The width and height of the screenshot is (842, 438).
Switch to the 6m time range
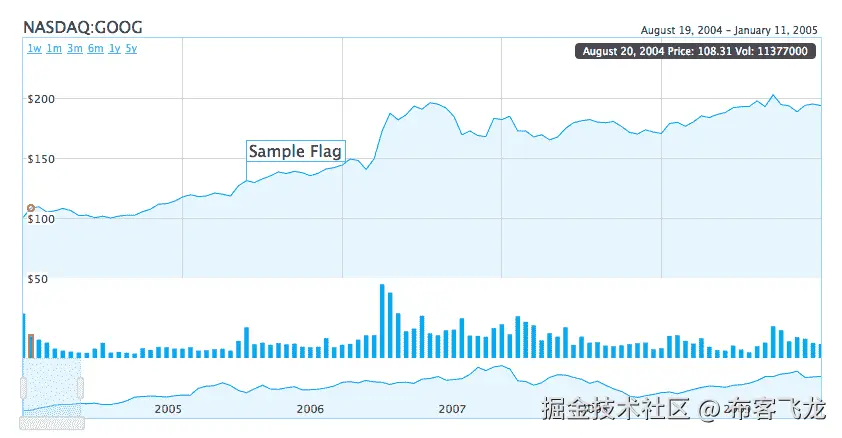[x=96, y=48]
